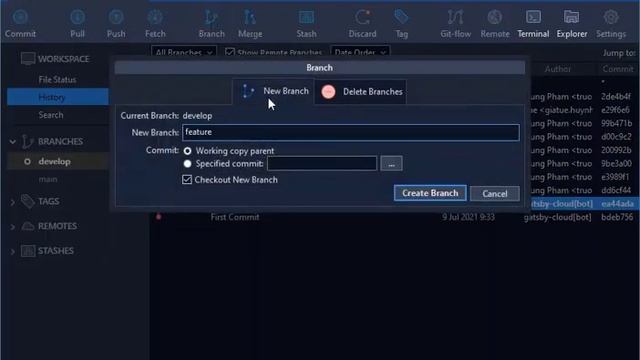This screenshot has width=640, height=360.
Task: Click the Fetch toolbar icon
Action: pyautogui.click(x=155, y=17)
